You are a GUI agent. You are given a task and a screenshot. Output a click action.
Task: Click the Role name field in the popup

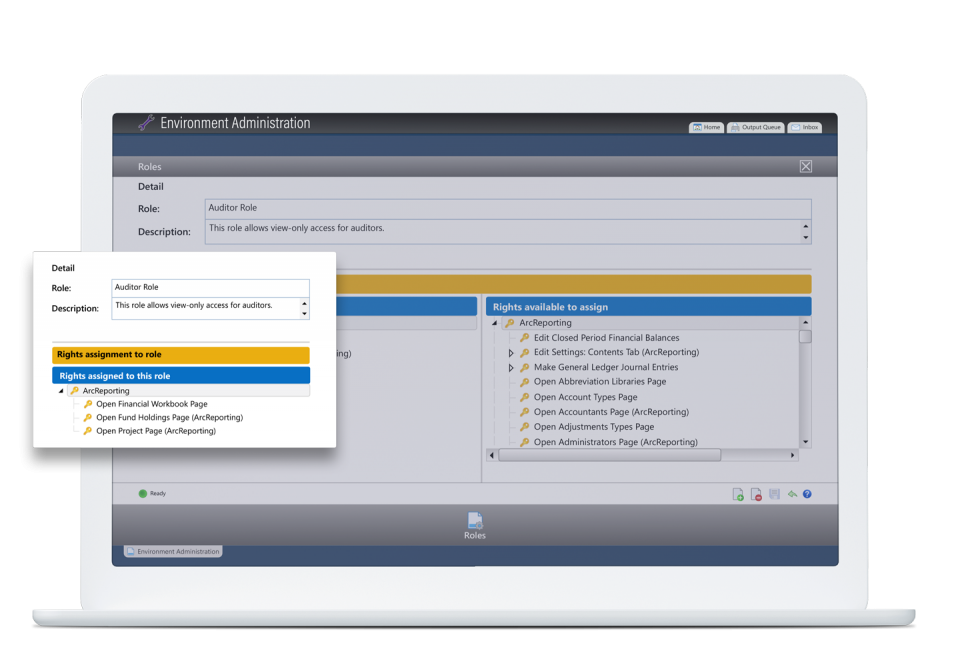tap(210, 288)
